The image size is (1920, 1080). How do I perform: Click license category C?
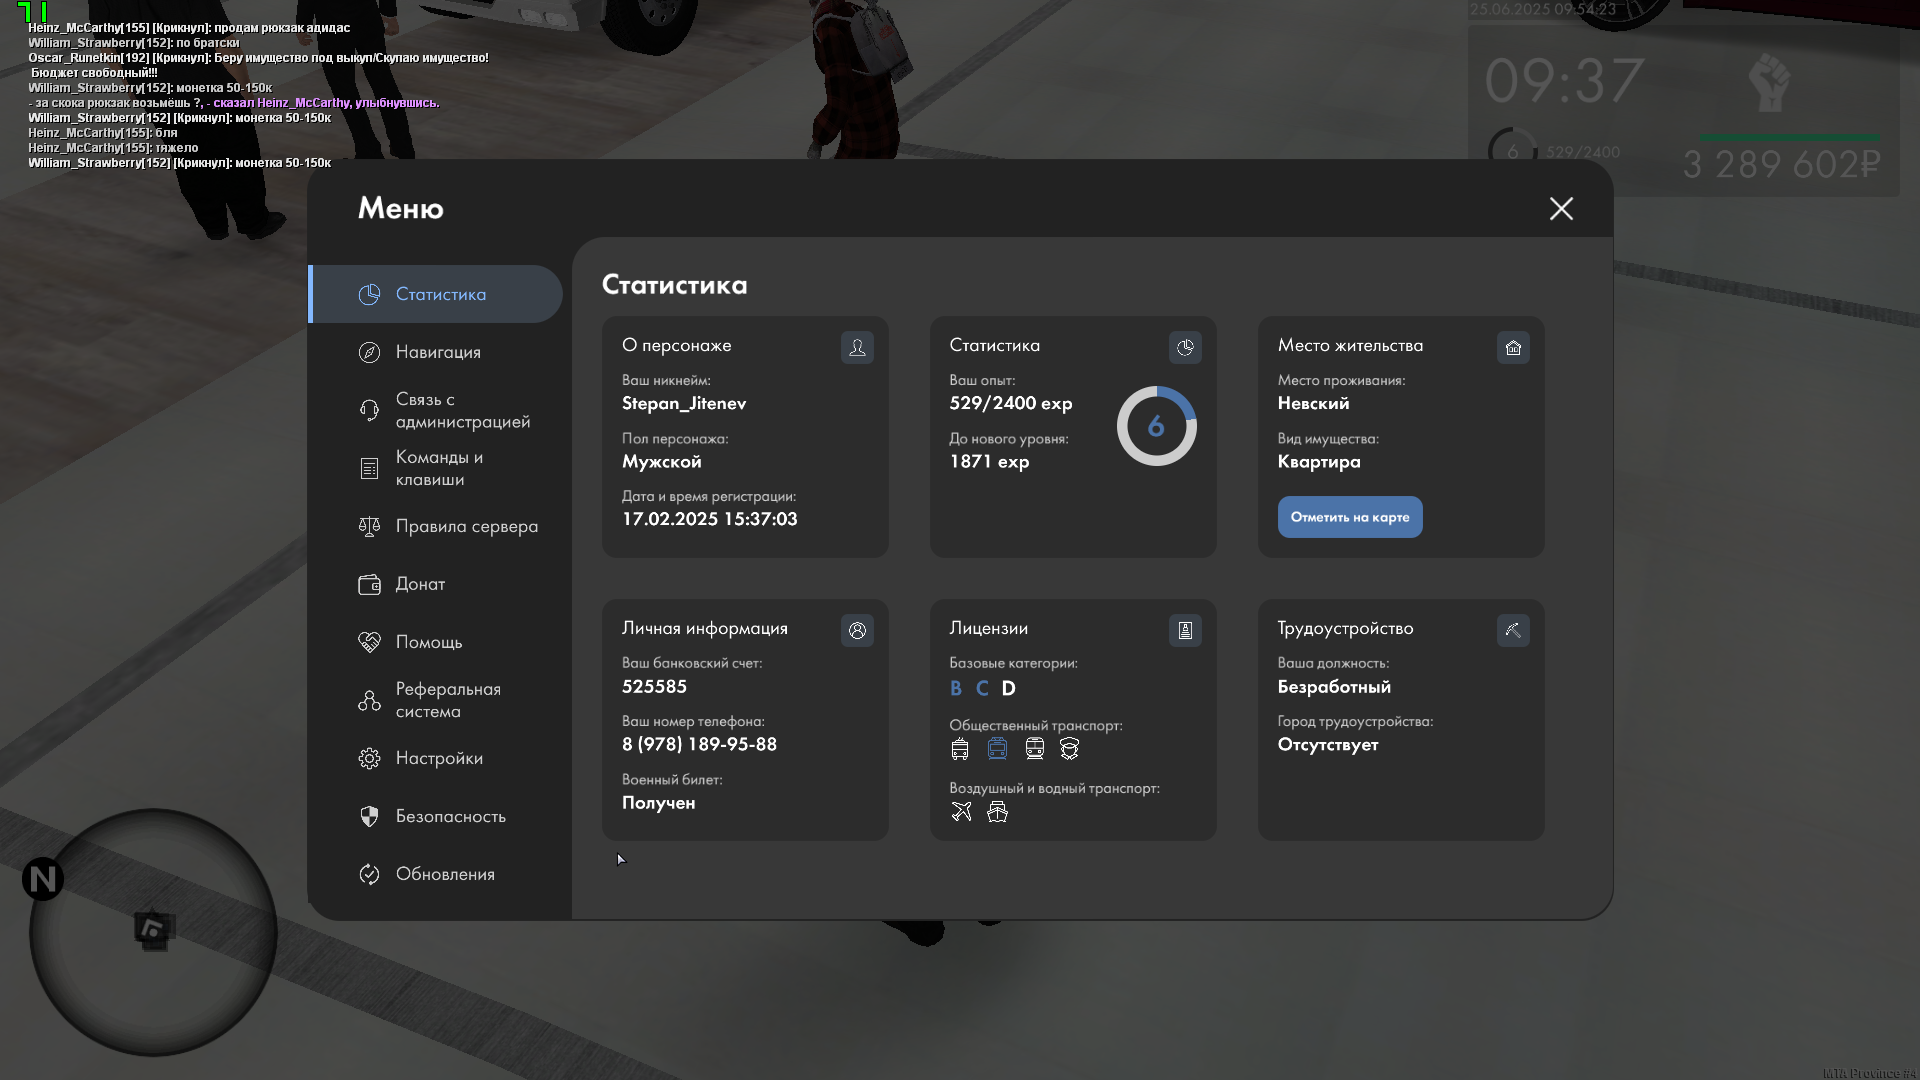(x=982, y=688)
